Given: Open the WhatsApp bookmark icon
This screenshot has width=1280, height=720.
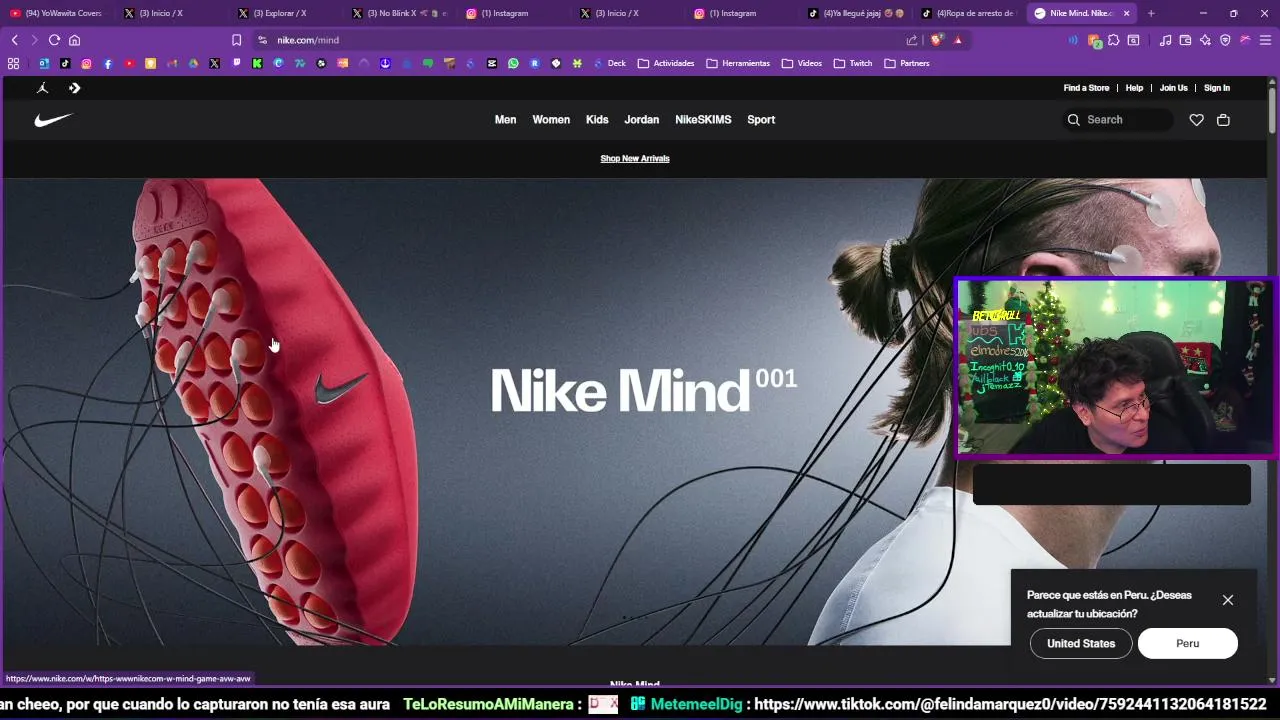Looking at the screenshot, I should click(x=513, y=63).
